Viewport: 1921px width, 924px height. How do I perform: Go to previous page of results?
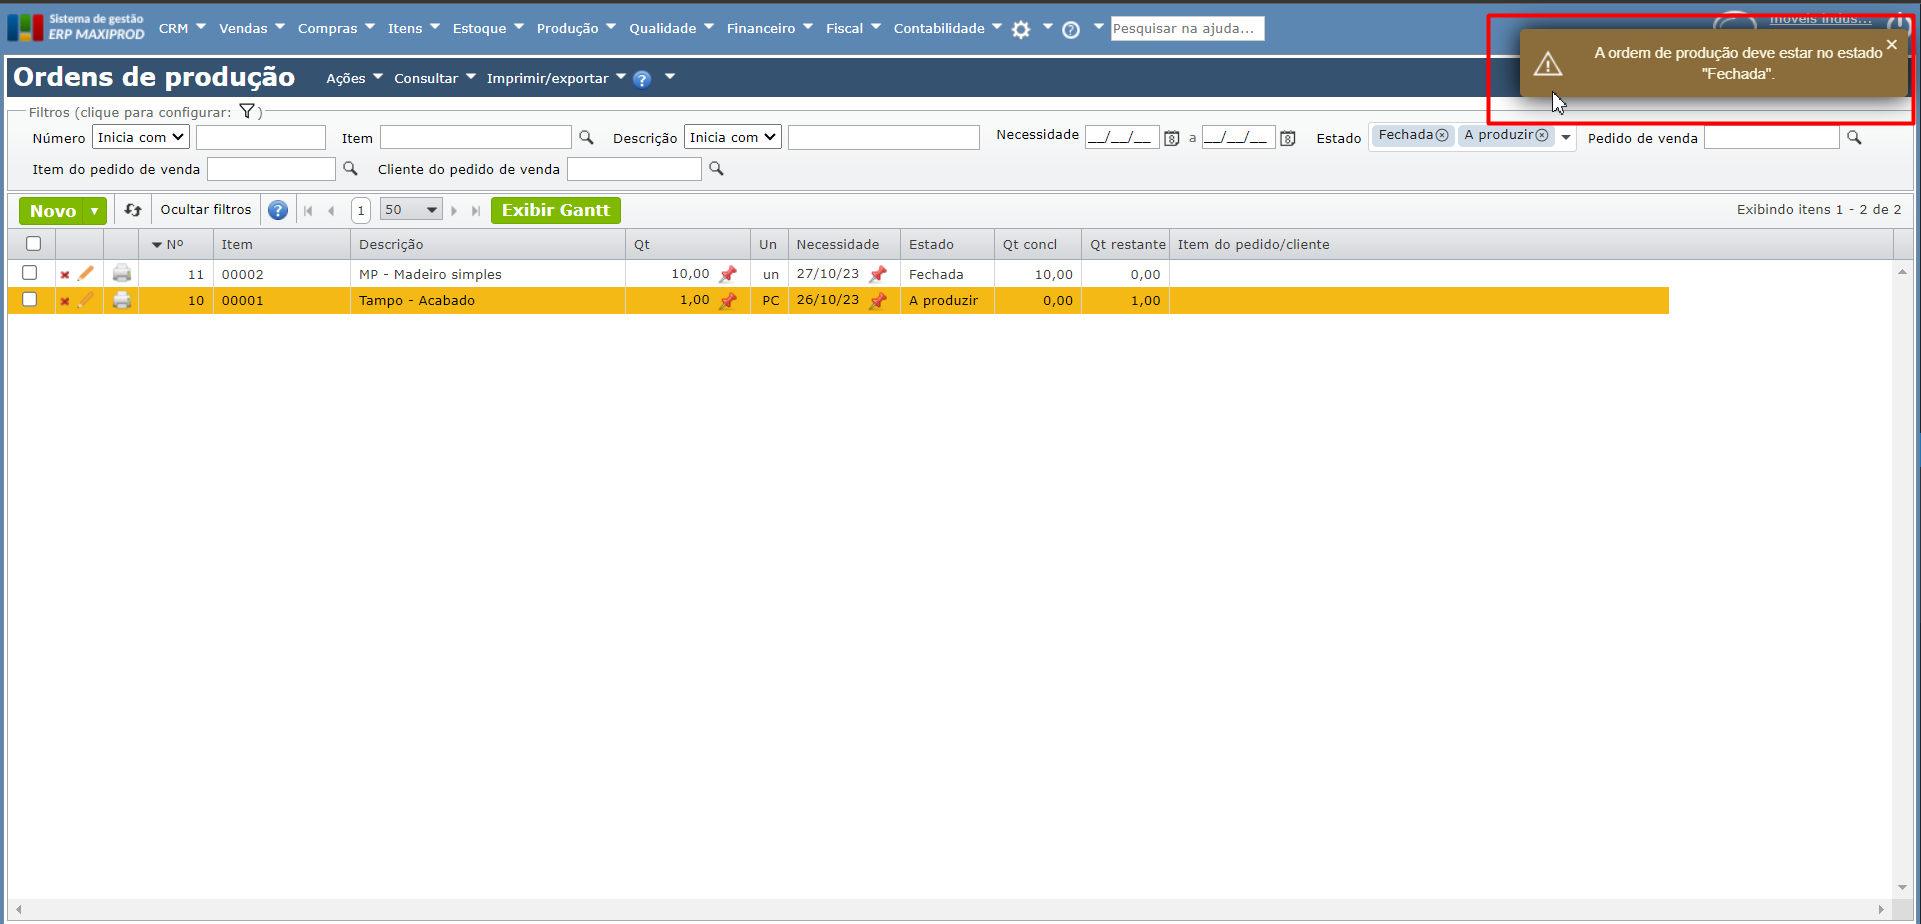coord(331,211)
